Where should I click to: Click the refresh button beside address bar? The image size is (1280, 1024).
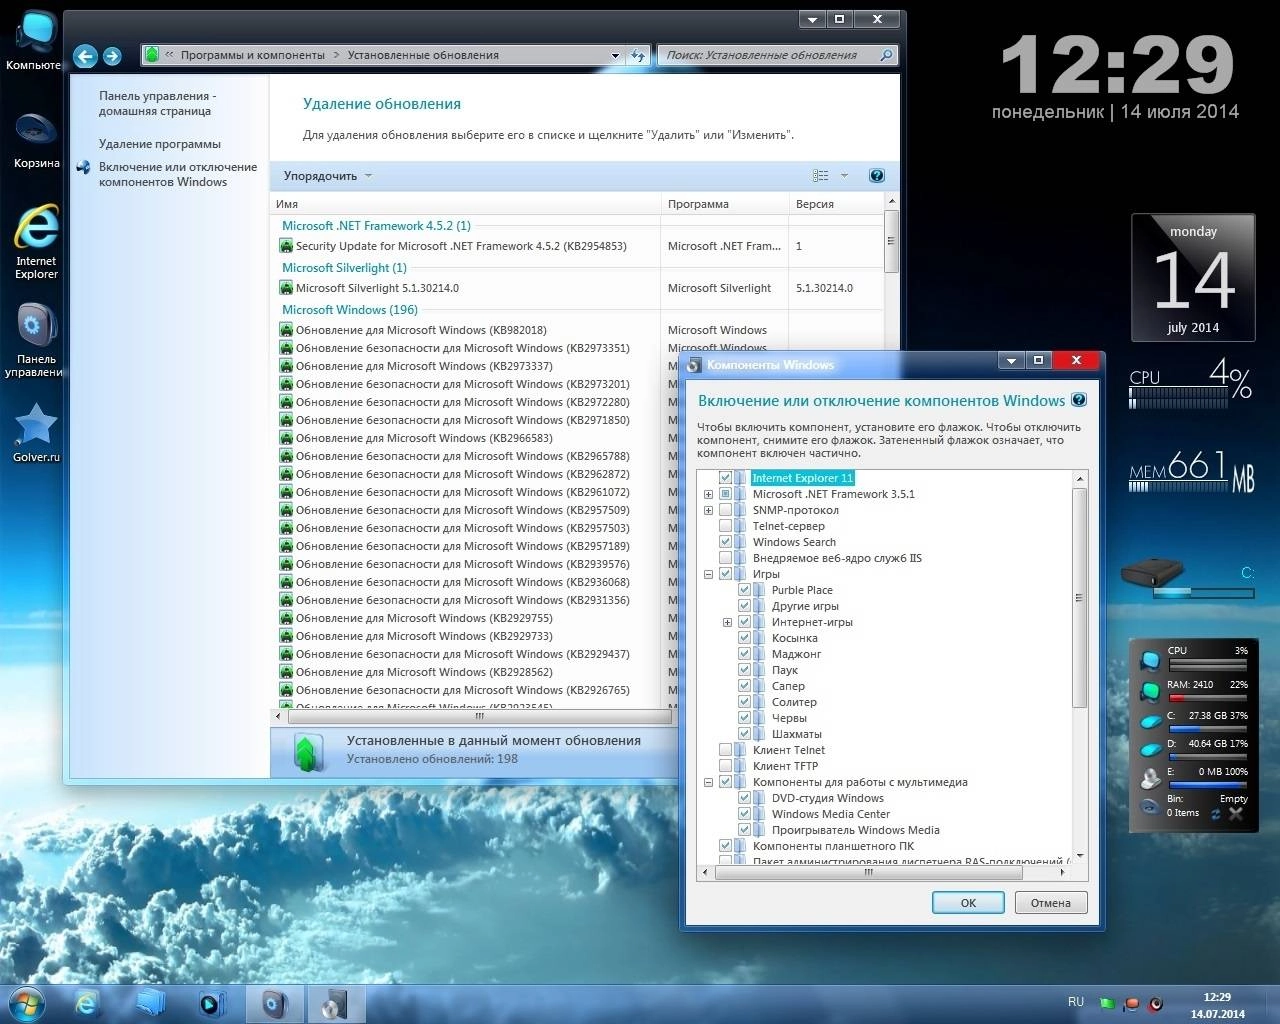(x=638, y=56)
